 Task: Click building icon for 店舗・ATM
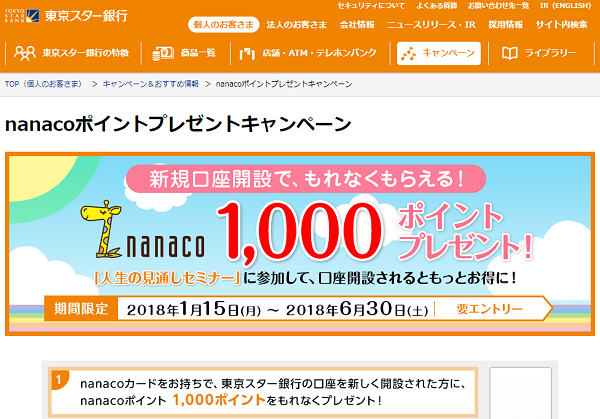coord(247,54)
